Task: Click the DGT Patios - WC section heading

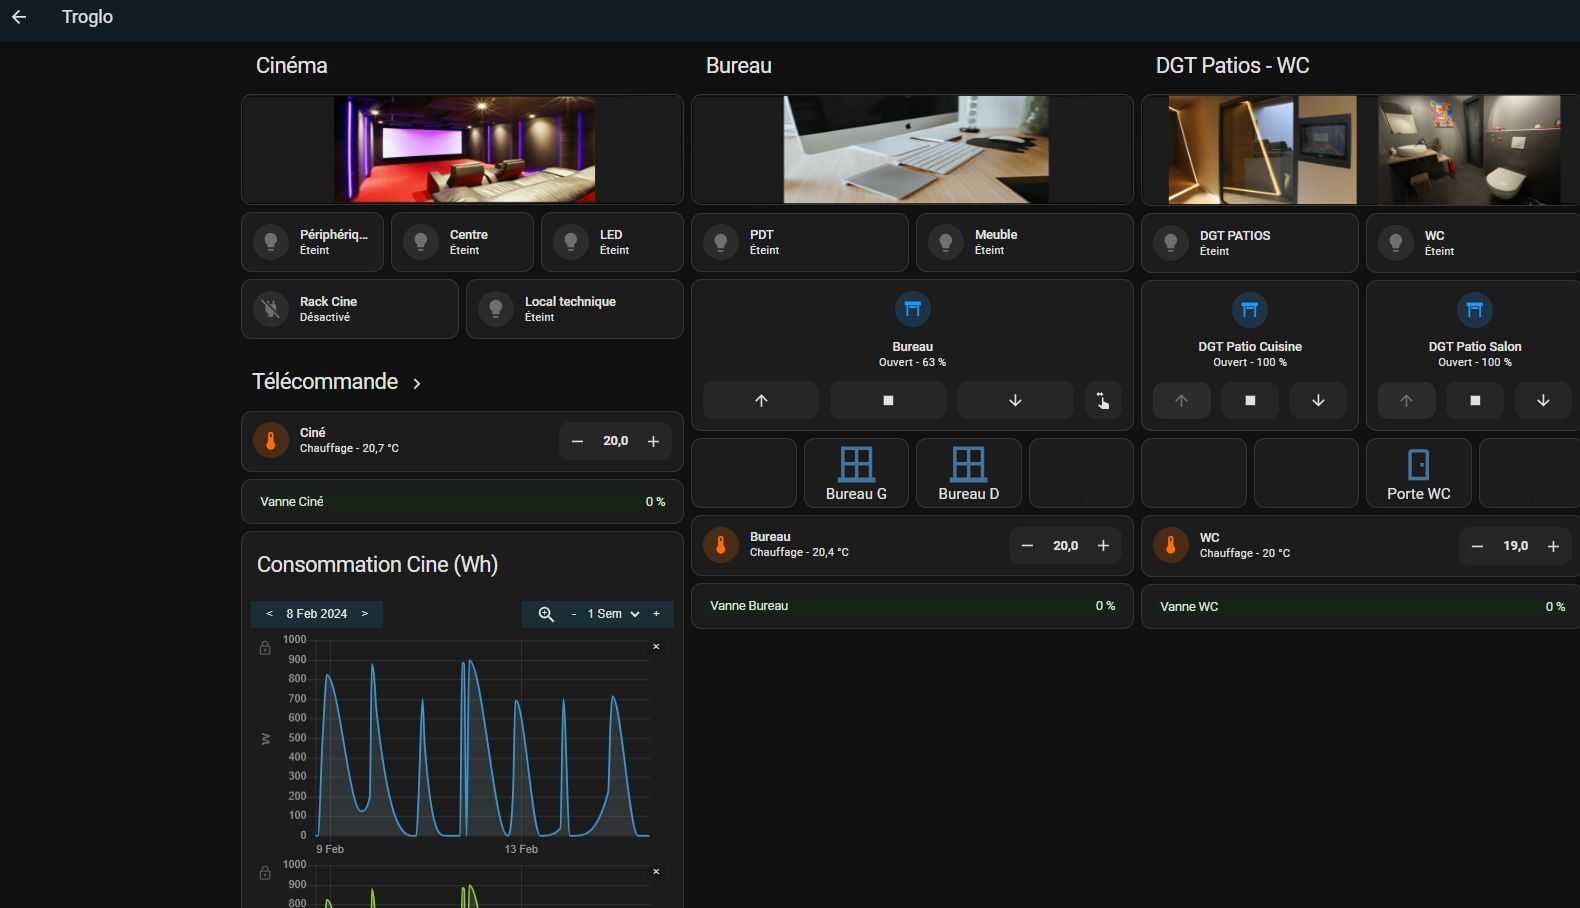Action: point(1232,66)
